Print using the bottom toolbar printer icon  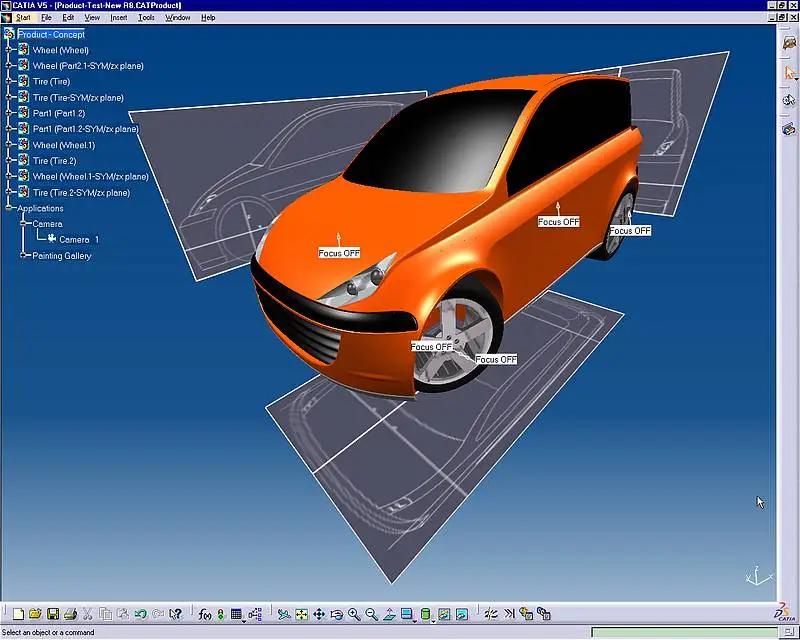[70, 614]
